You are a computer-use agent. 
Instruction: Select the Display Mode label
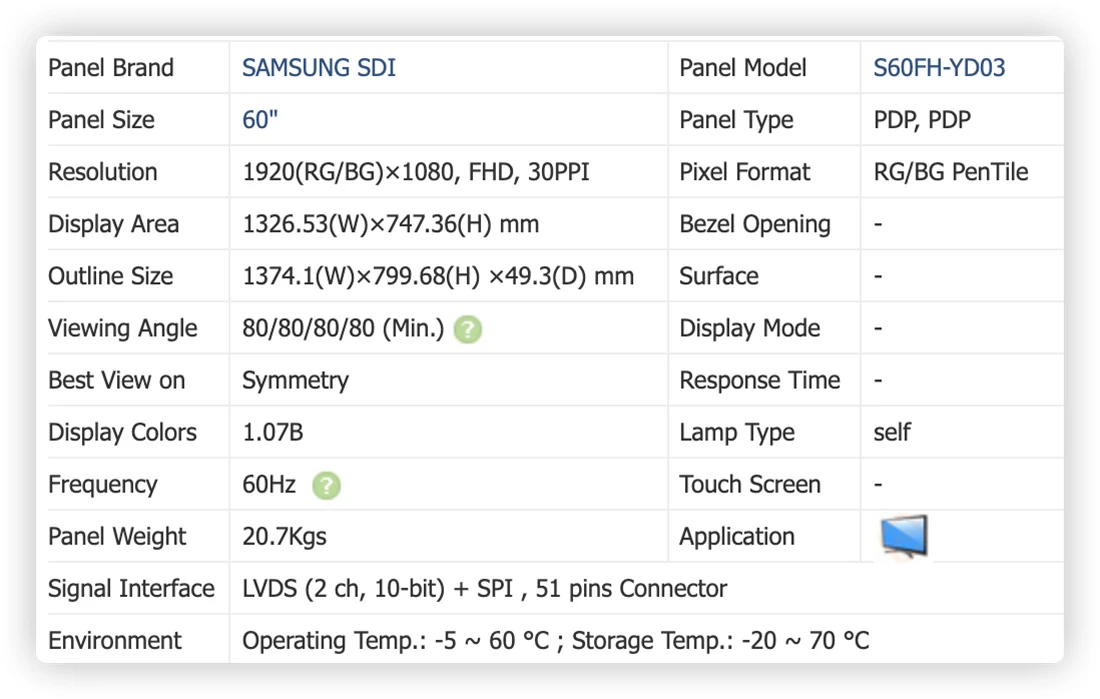click(x=750, y=328)
